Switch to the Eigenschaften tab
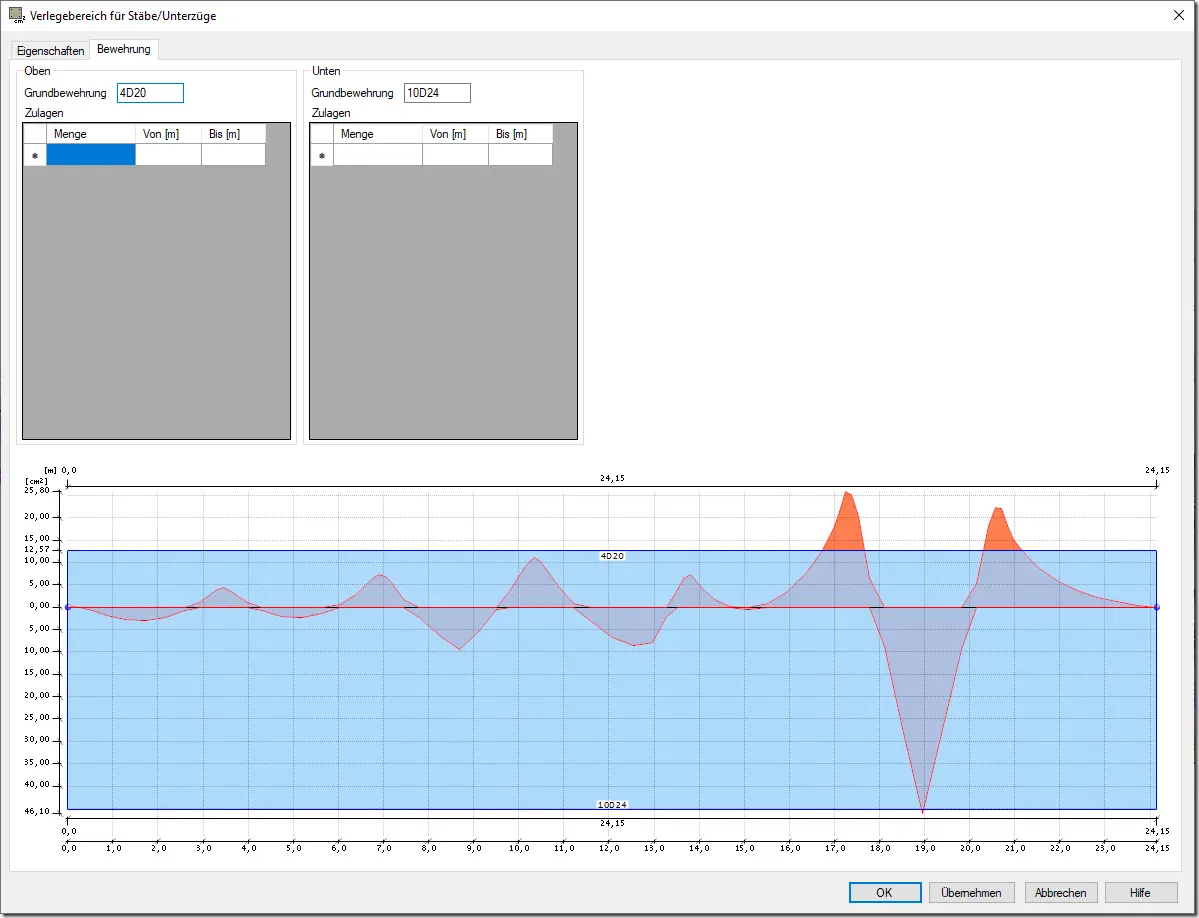 [50, 50]
